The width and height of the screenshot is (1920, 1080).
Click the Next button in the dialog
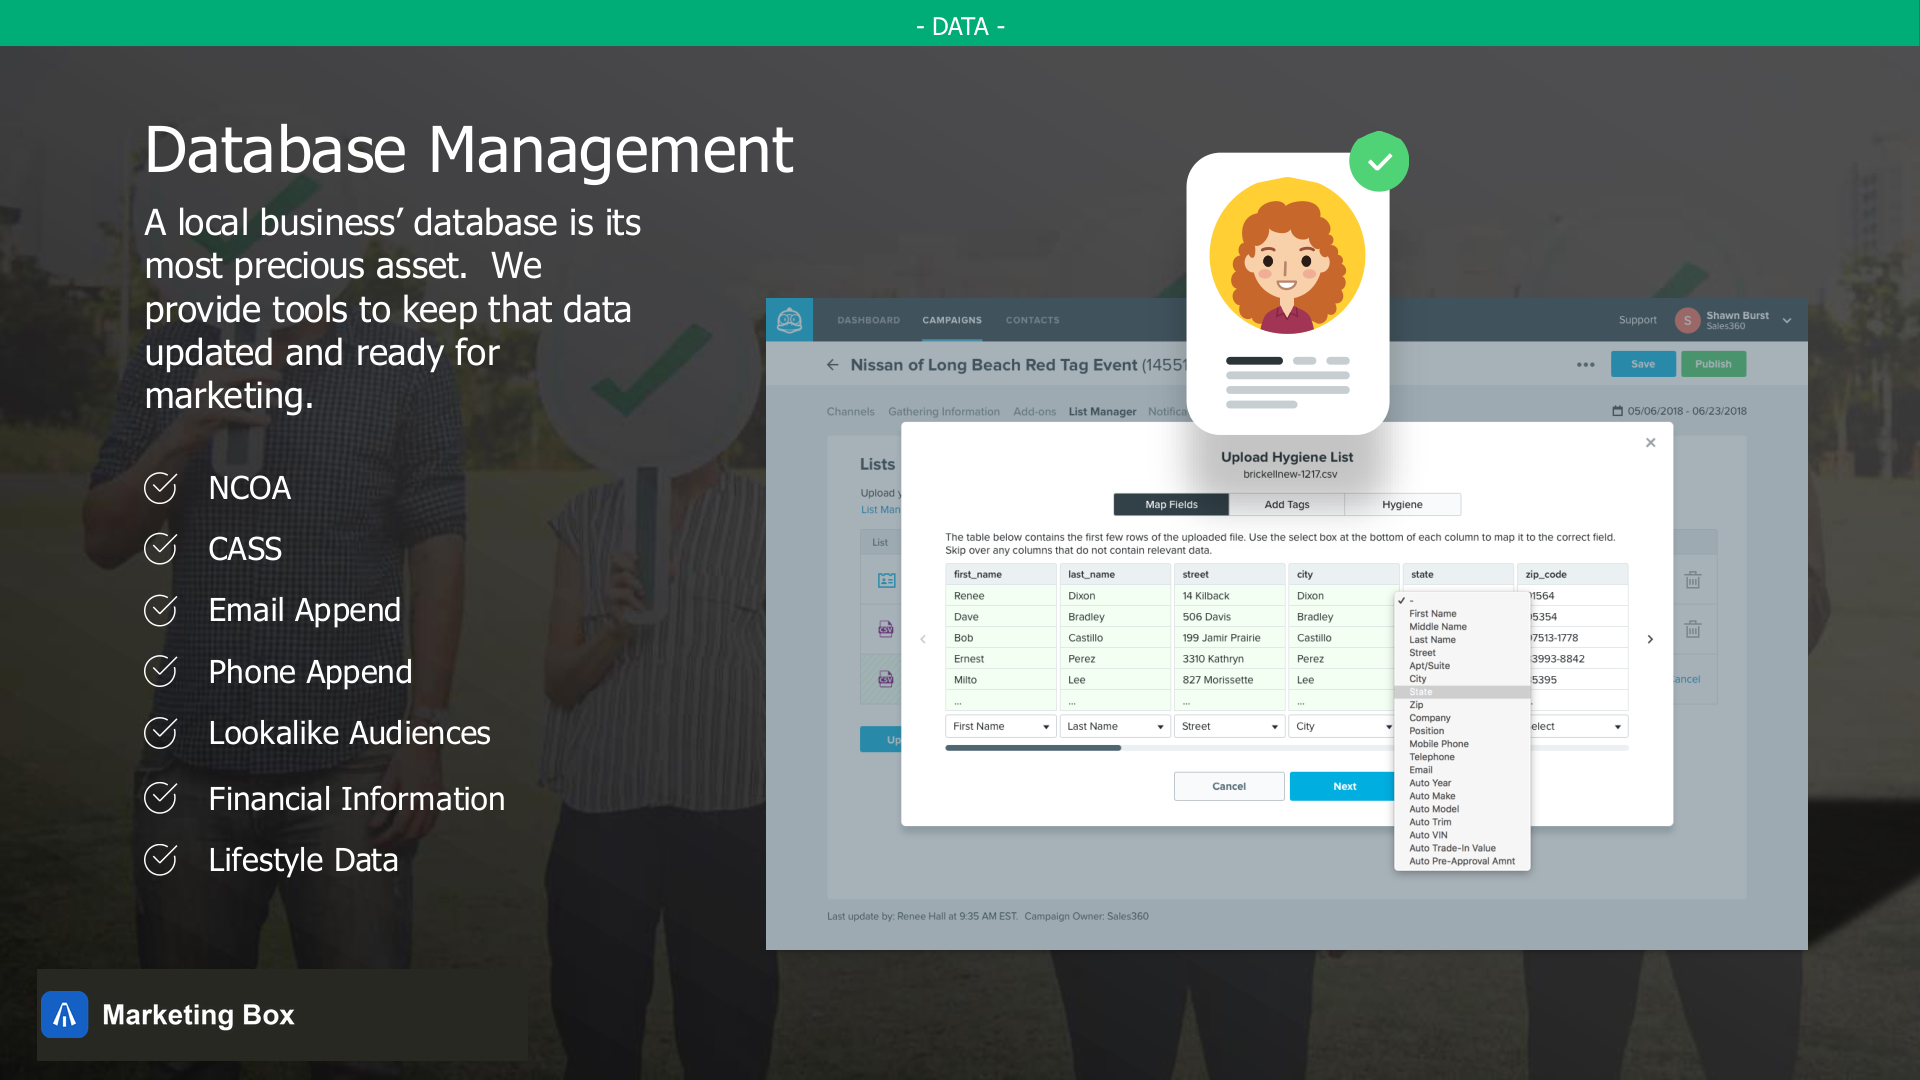(1343, 786)
